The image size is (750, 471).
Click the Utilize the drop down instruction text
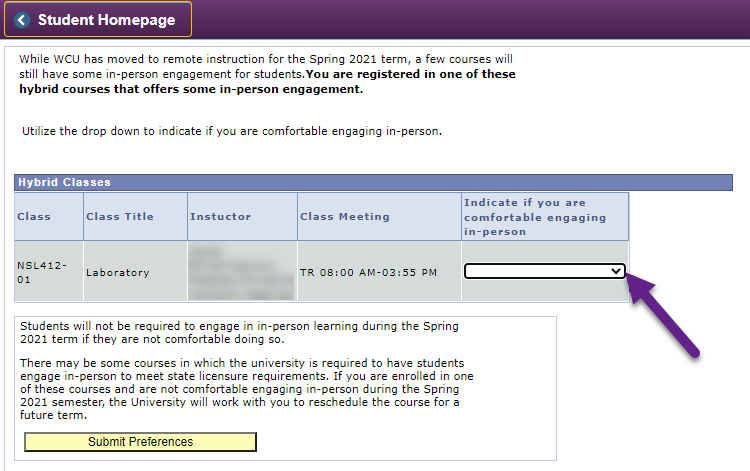(231, 131)
